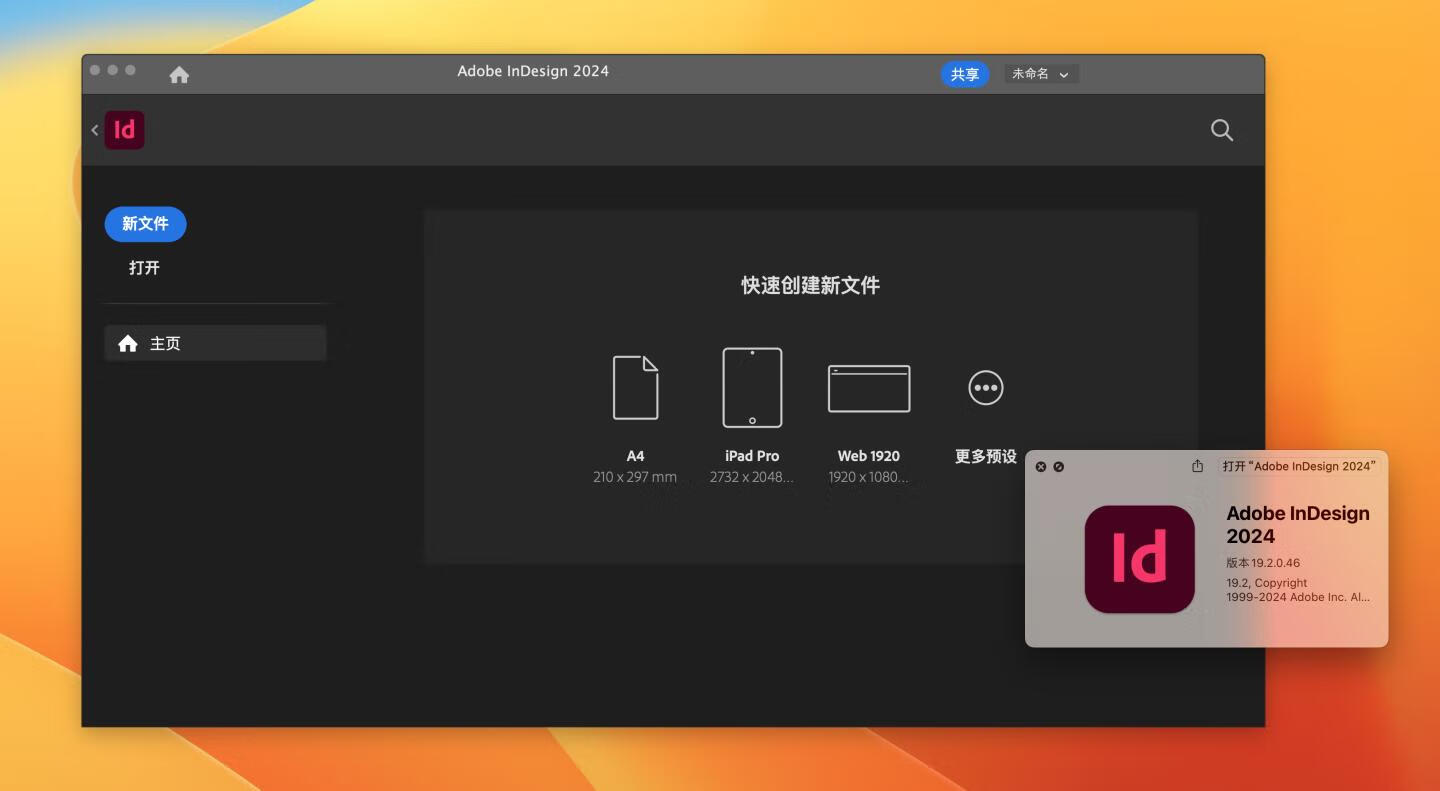Click the InDesign Id logo in header
This screenshot has width=1440, height=791.
tap(125, 130)
